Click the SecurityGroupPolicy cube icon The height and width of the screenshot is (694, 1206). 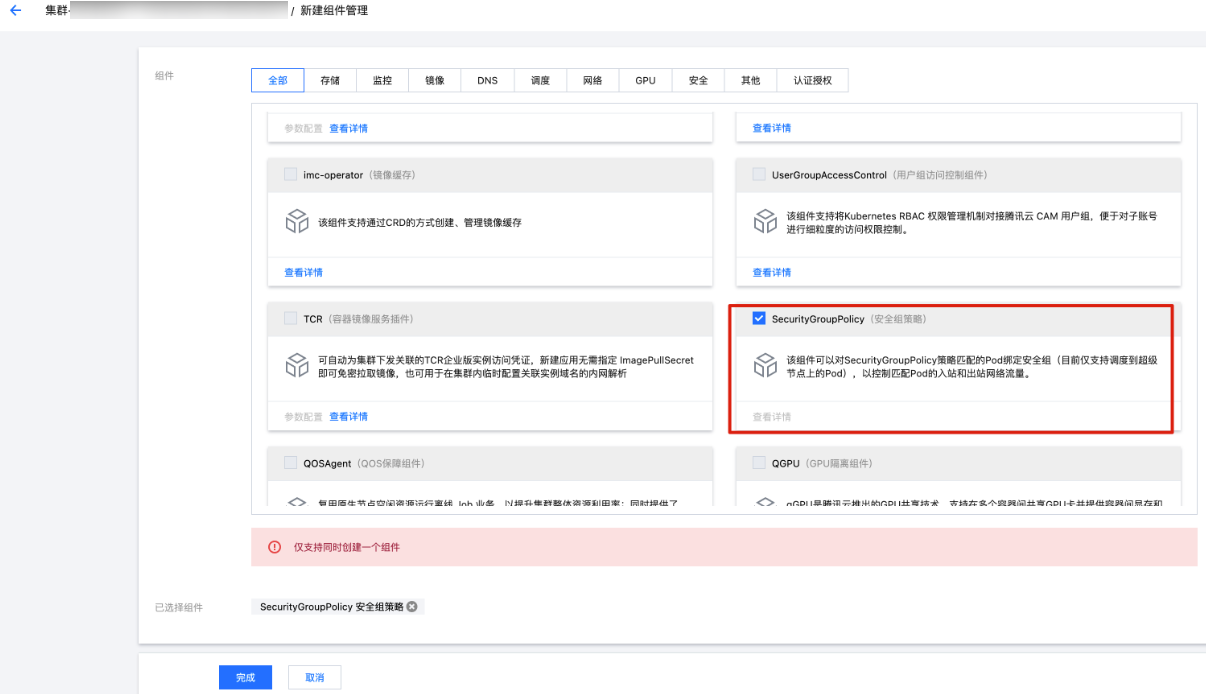click(x=765, y=366)
